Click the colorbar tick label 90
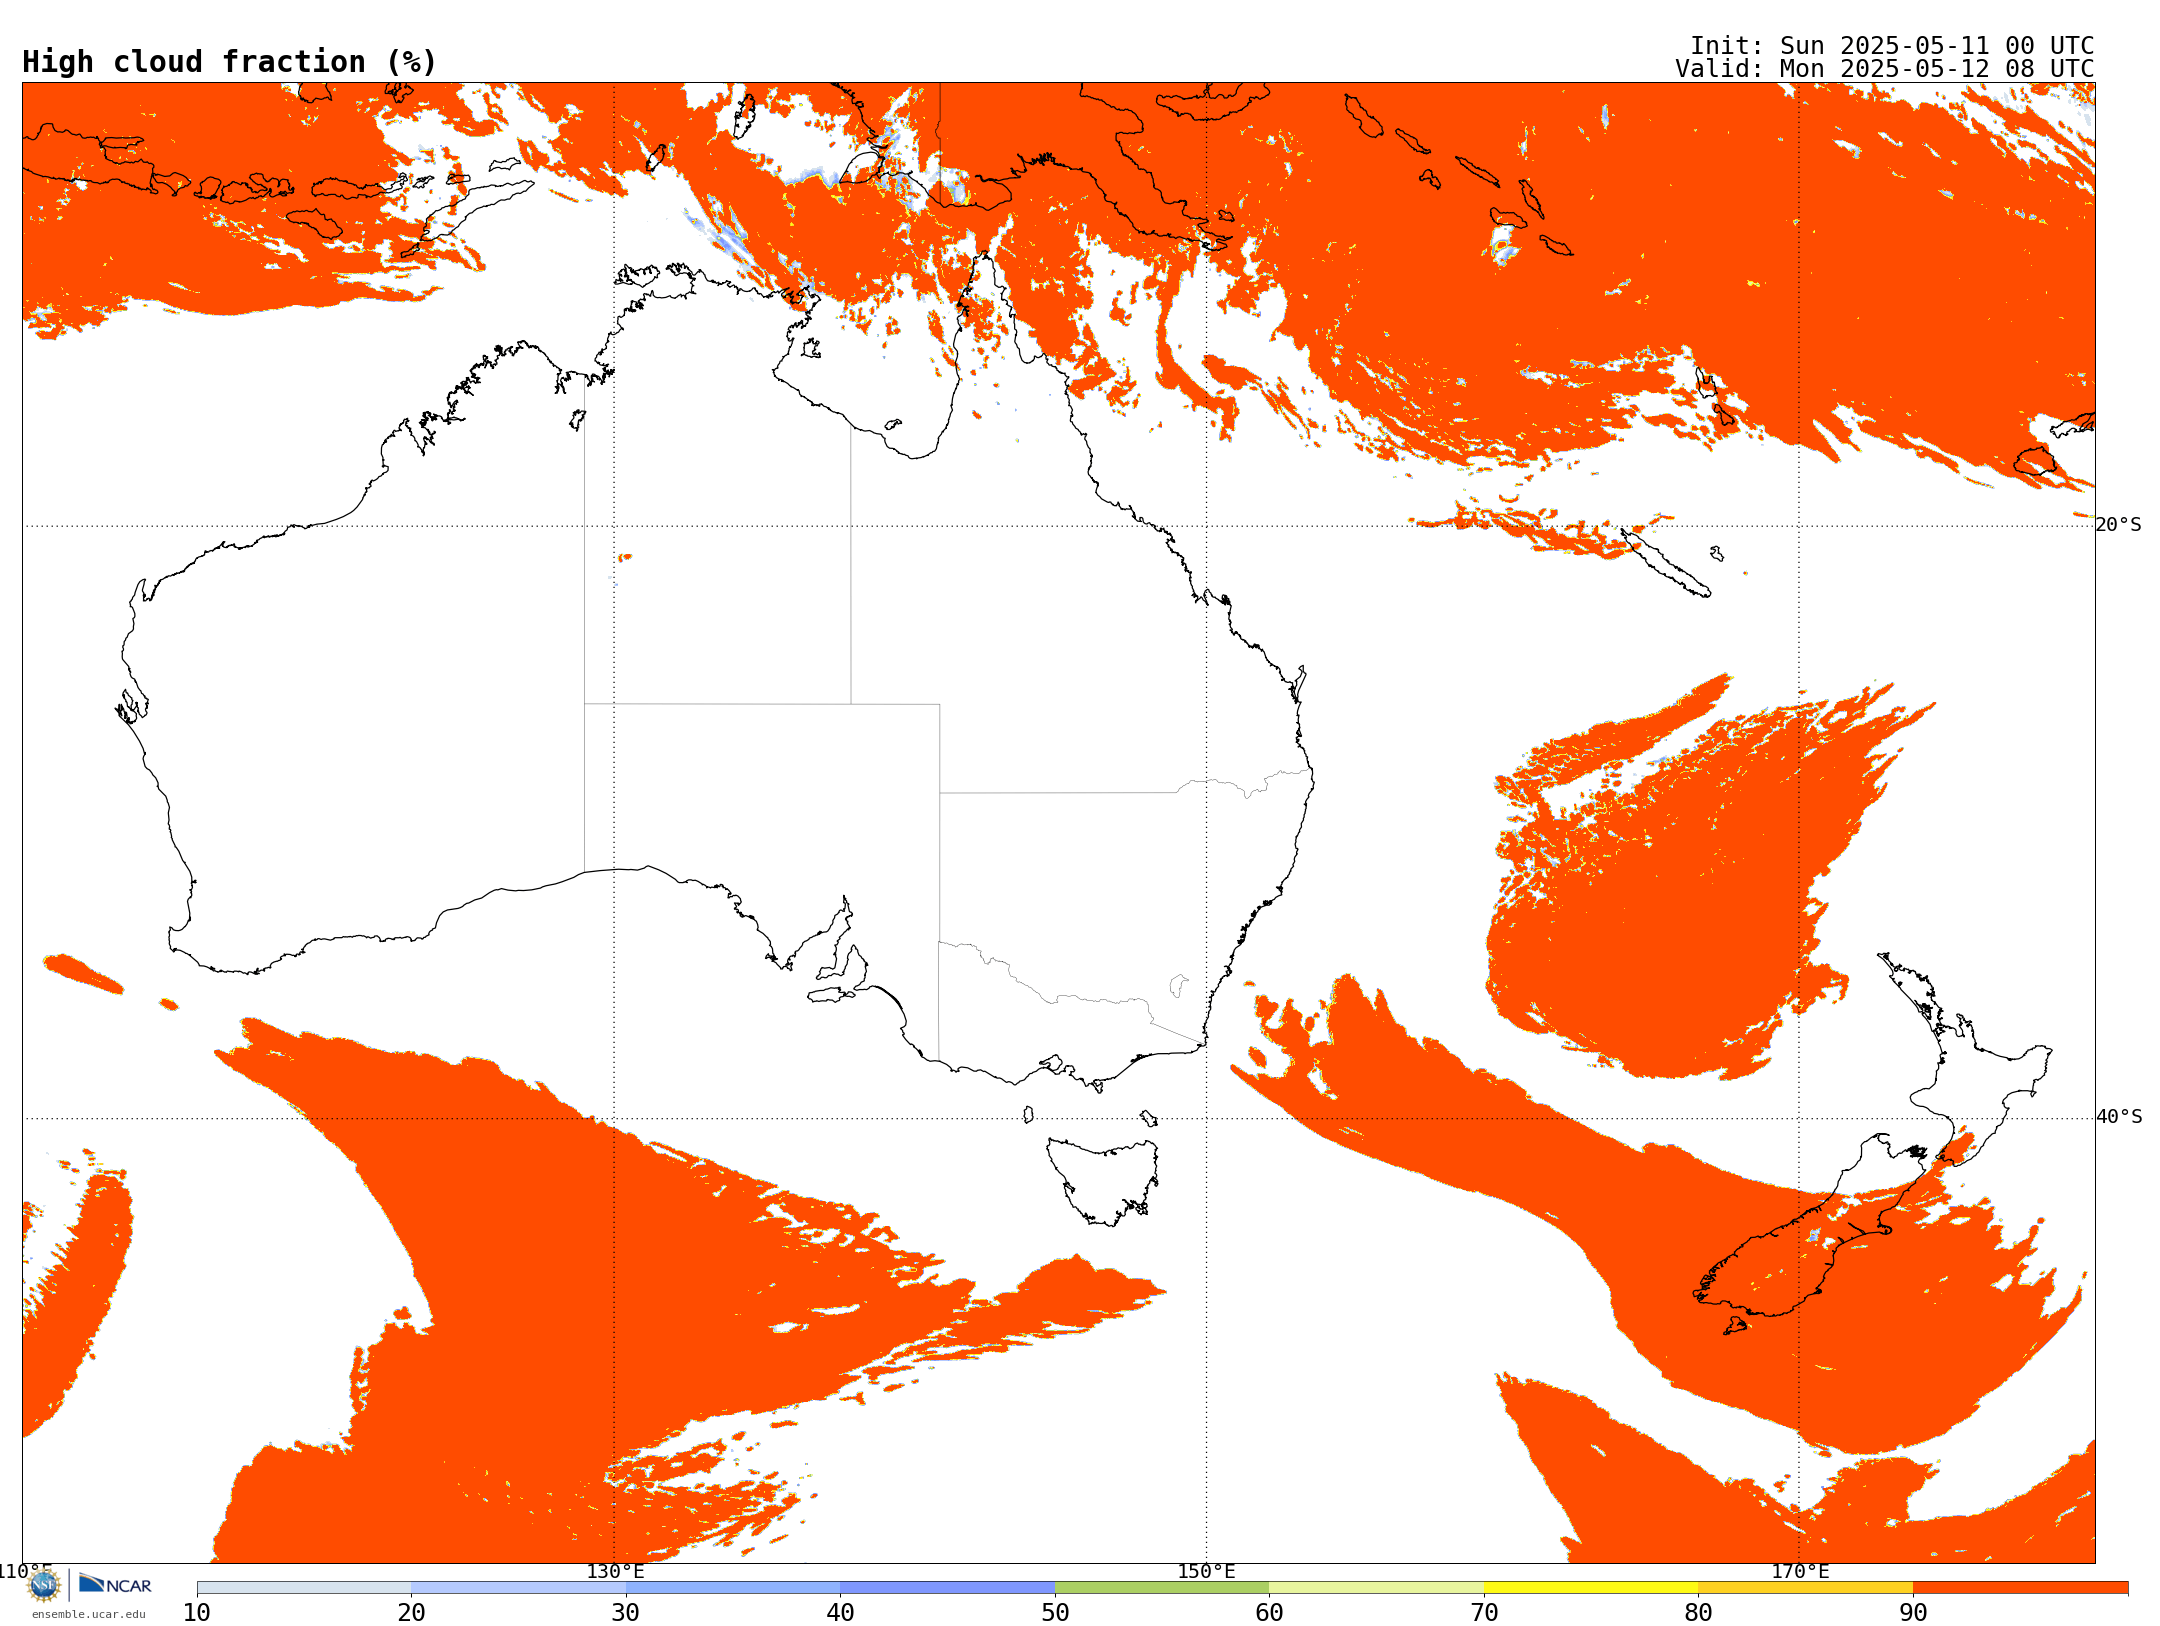Image resolution: width=2160 pixels, height=1626 pixels. [x=1913, y=1613]
